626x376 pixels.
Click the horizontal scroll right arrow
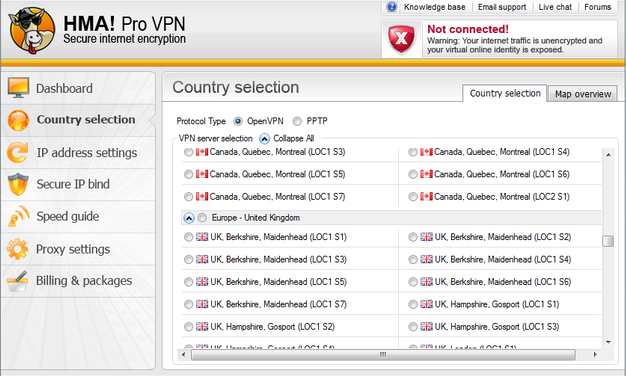pos(595,354)
